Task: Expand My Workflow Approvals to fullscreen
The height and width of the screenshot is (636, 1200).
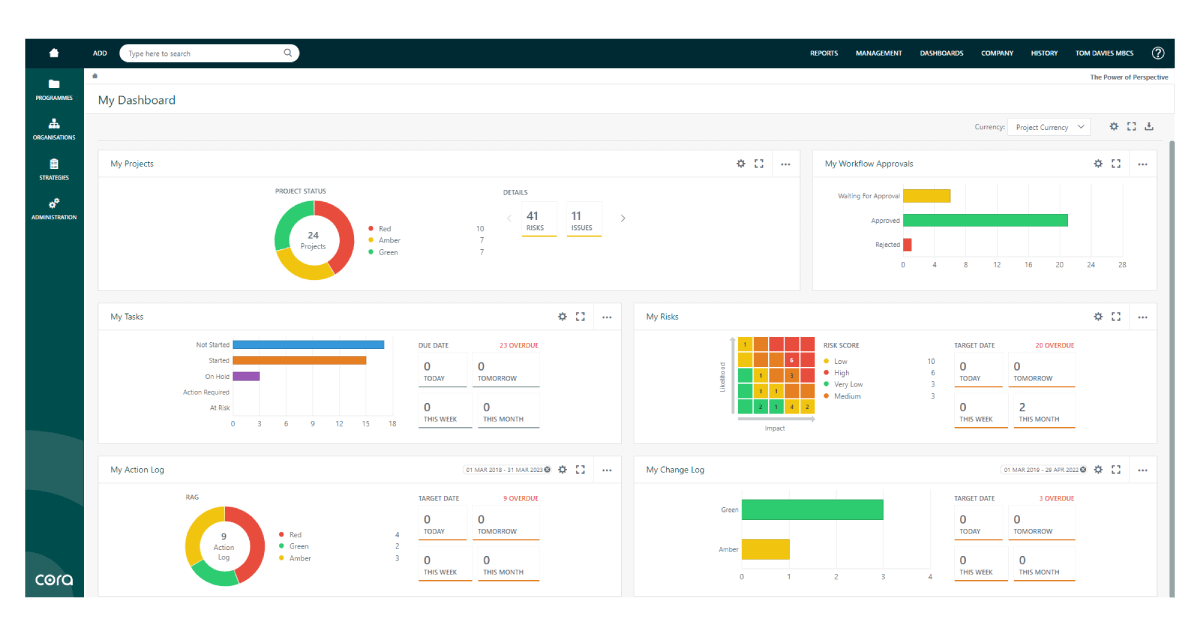Action: coord(1116,164)
